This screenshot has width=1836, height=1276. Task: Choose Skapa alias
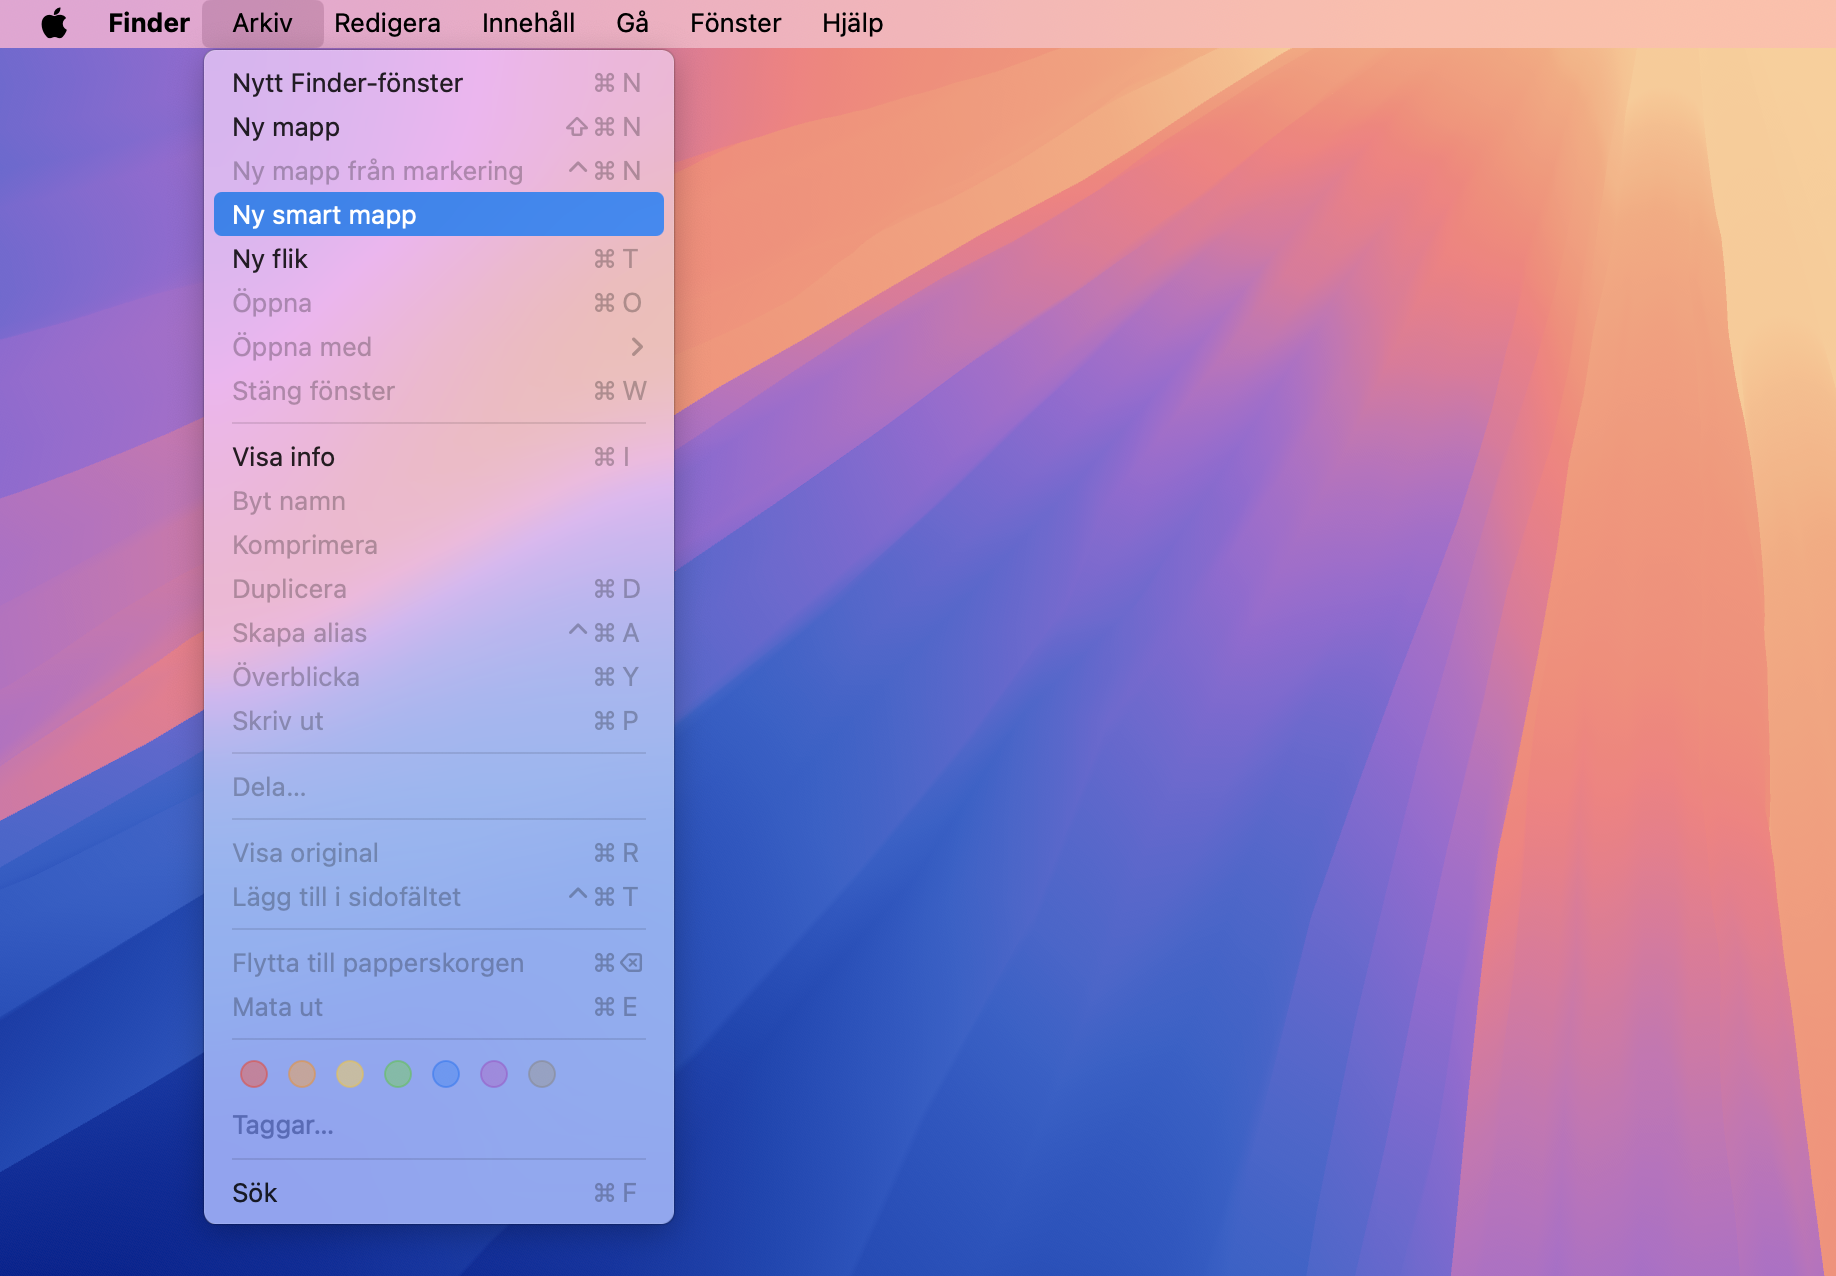pos(439,633)
